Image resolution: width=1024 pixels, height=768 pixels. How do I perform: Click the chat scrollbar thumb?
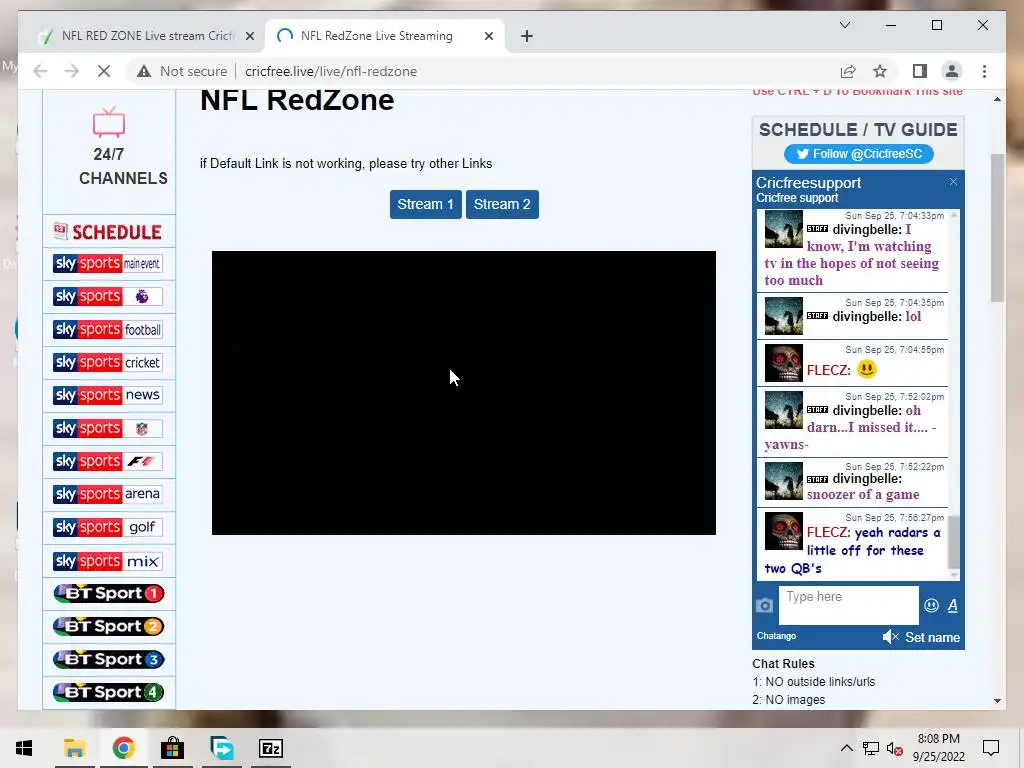954,542
